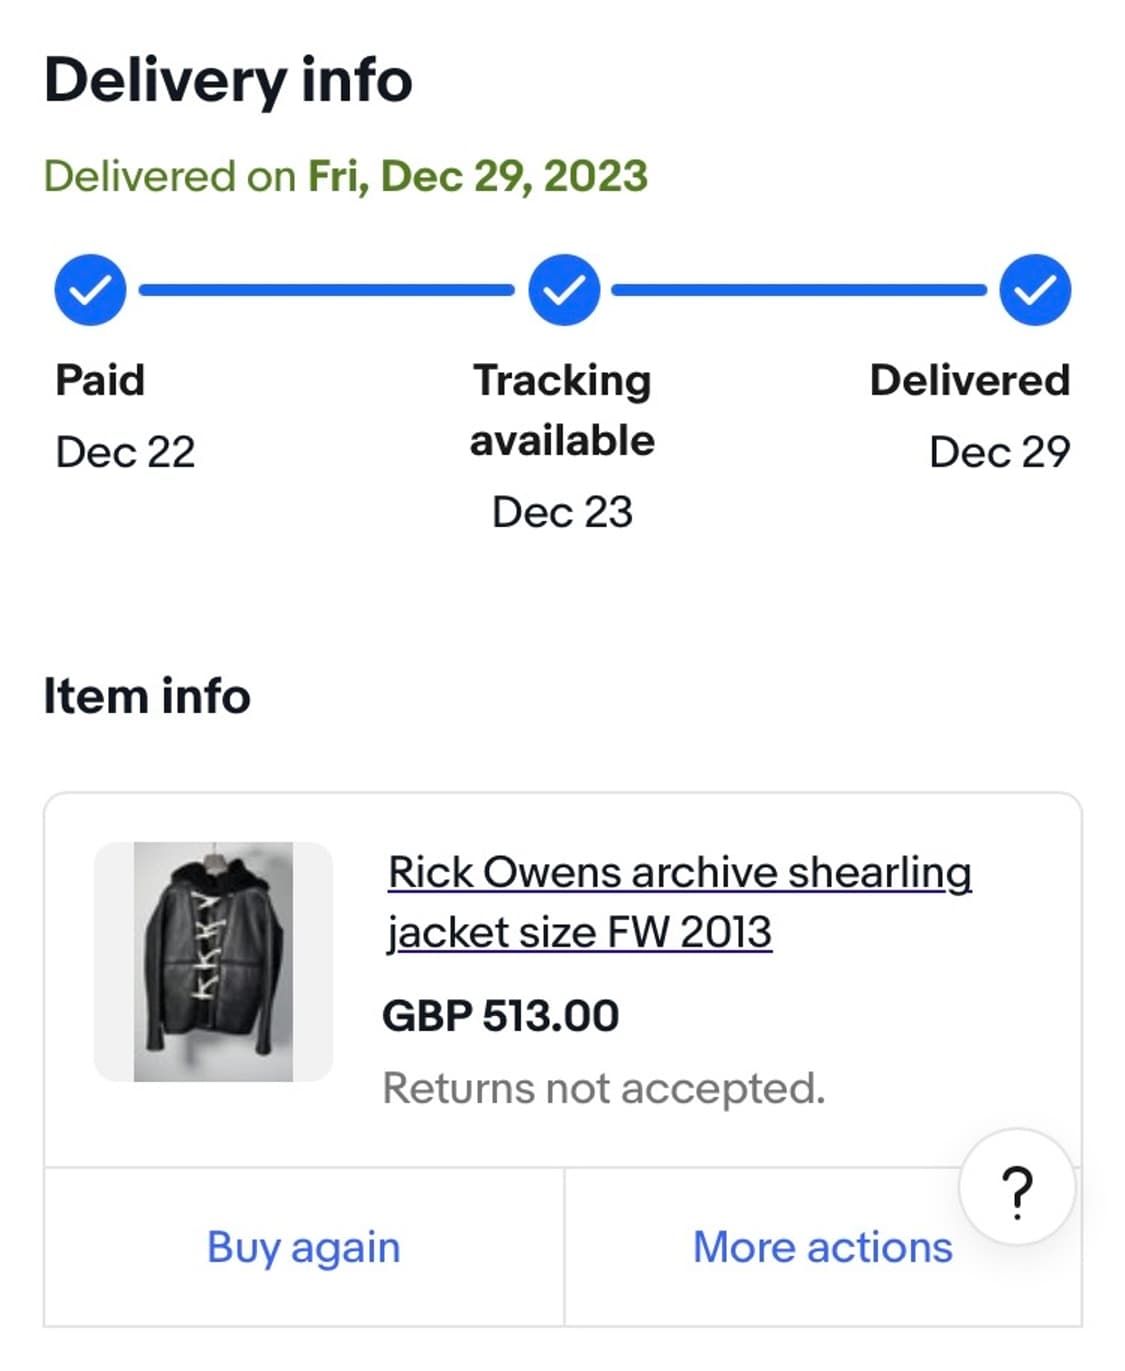Click the Paid step label
Screen dimensions: 1125x1371
coord(100,380)
